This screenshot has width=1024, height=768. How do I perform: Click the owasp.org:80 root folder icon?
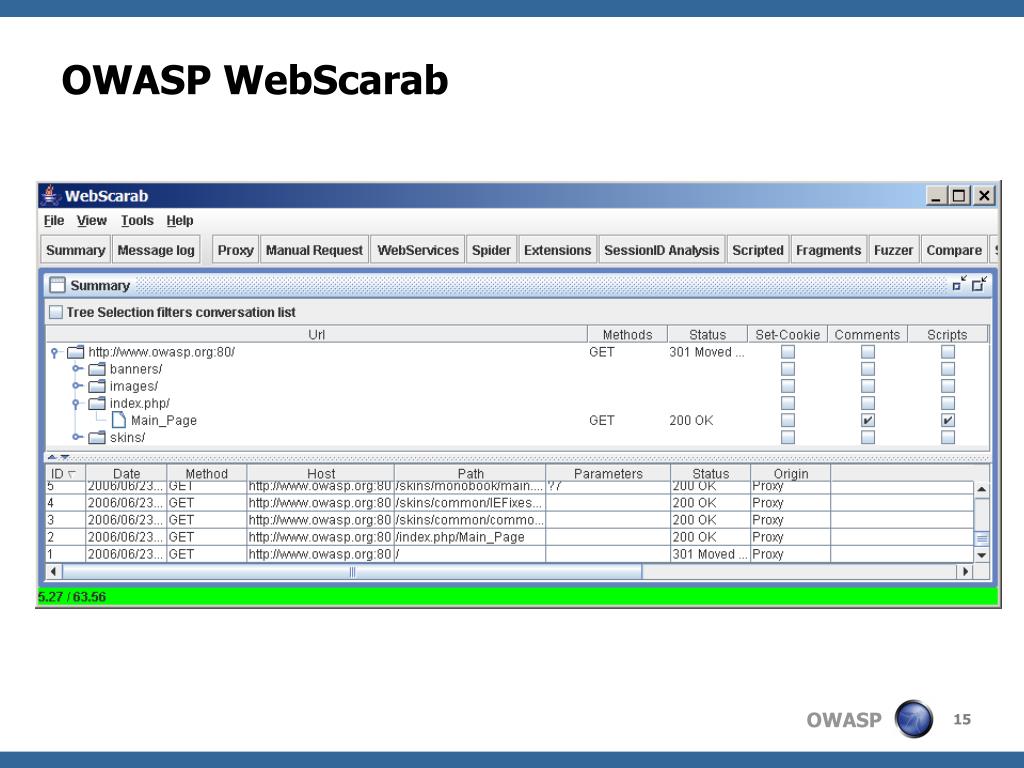(76, 352)
